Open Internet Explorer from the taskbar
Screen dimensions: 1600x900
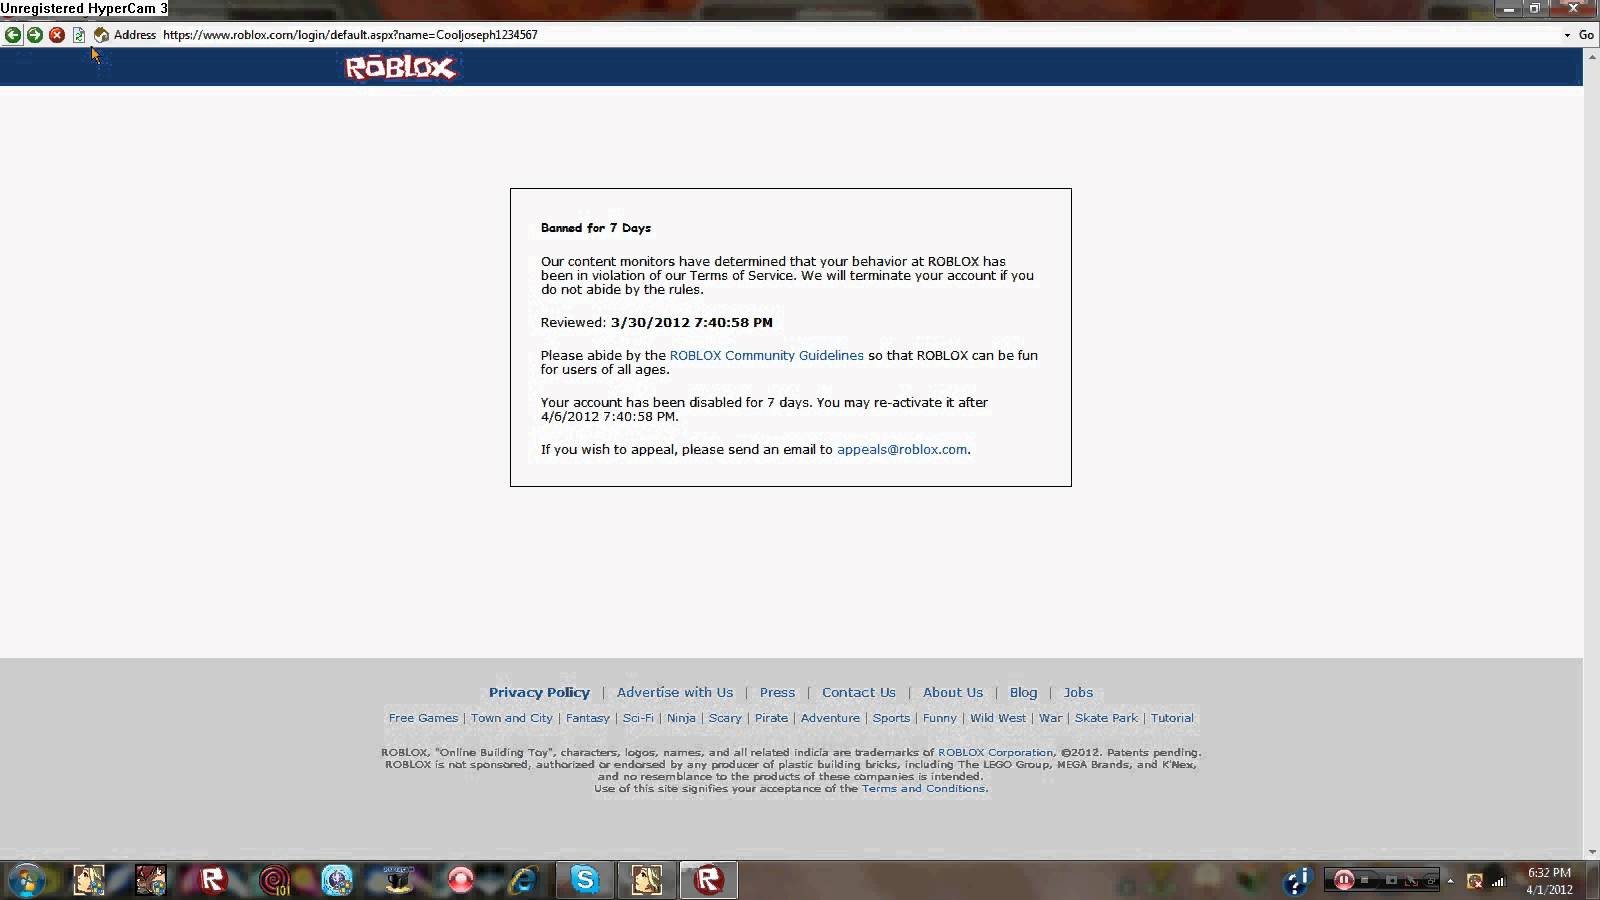click(523, 880)
